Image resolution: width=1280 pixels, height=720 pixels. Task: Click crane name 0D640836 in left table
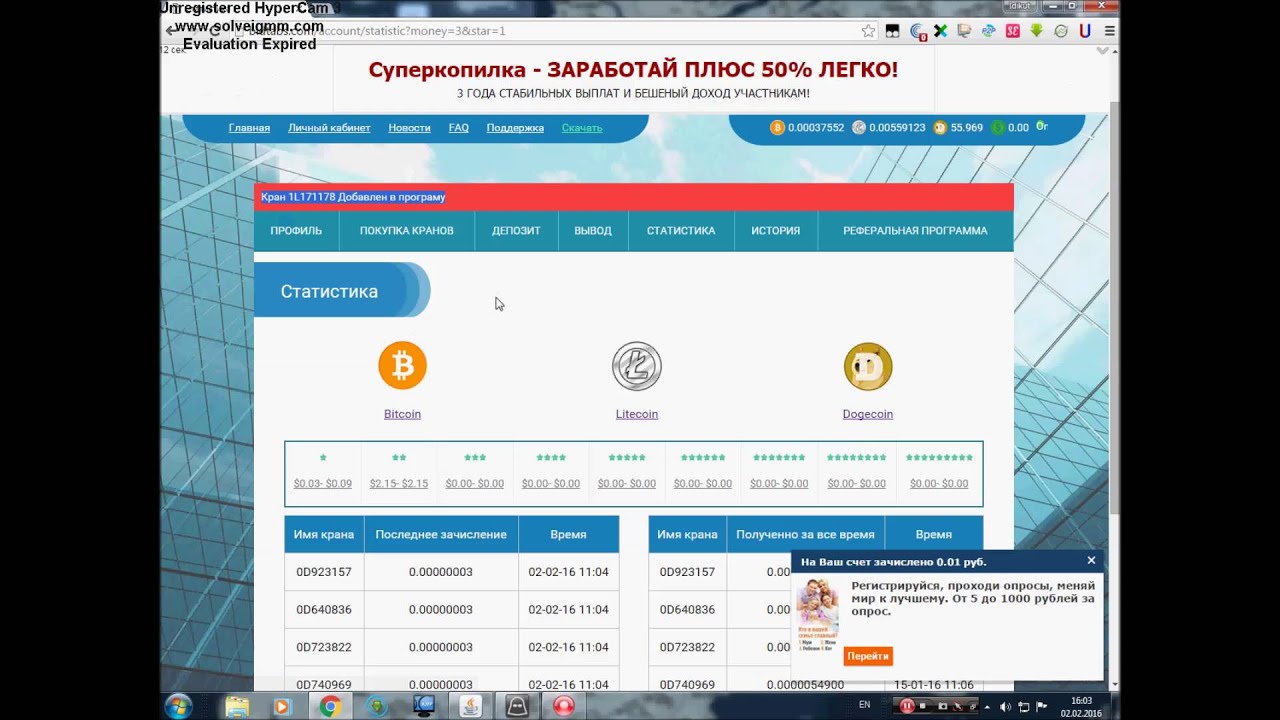coord(324,610)
